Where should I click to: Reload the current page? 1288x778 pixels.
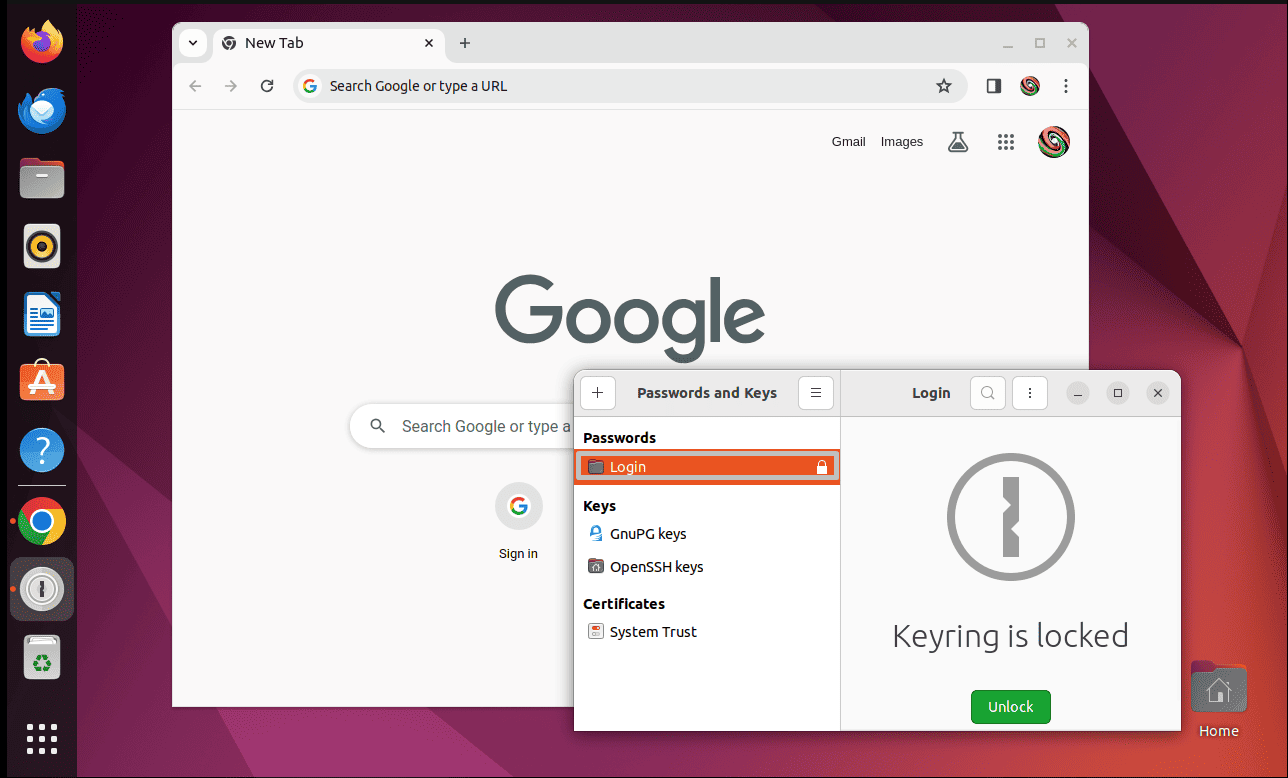click(x=267, y=86)
